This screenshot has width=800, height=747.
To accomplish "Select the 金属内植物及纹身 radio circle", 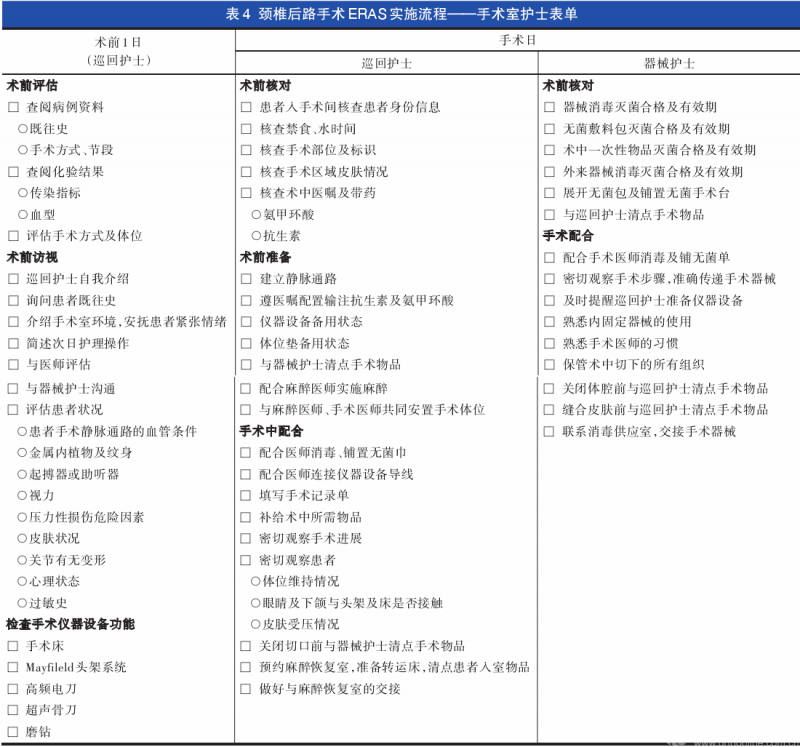I will [22, 453].
